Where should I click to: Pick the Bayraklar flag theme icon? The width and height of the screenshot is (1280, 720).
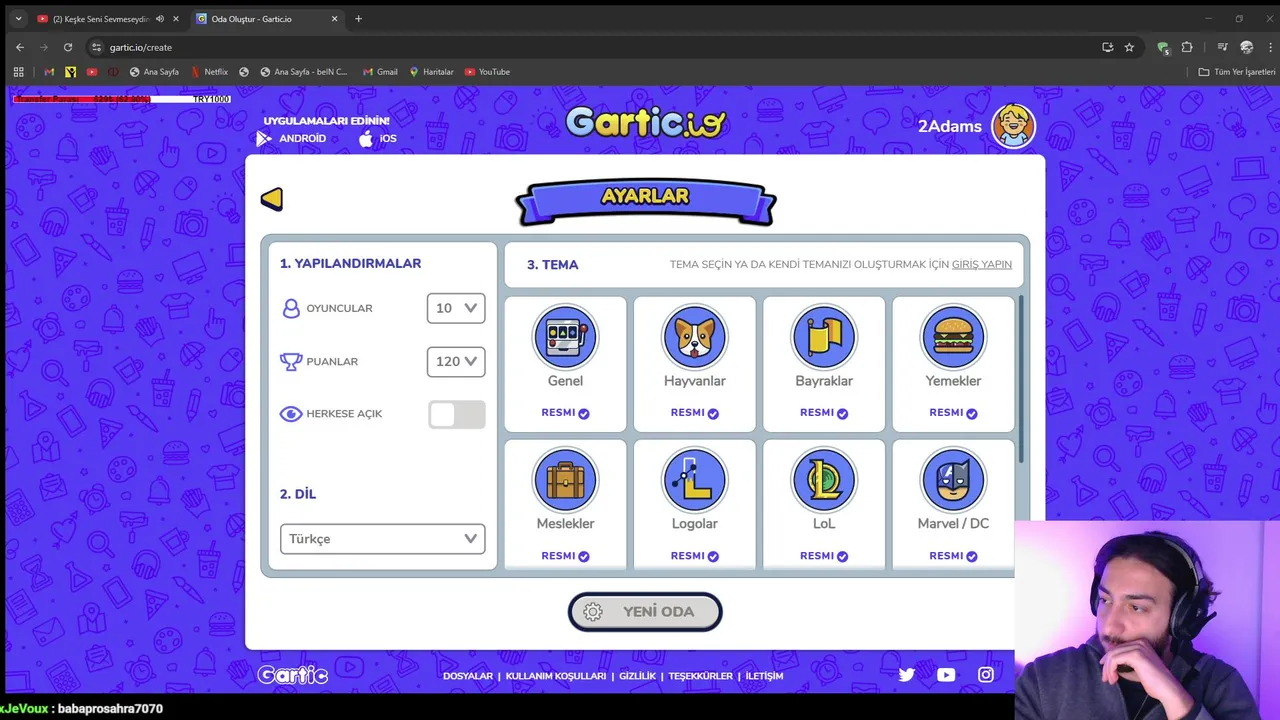[x=824, y=337]
